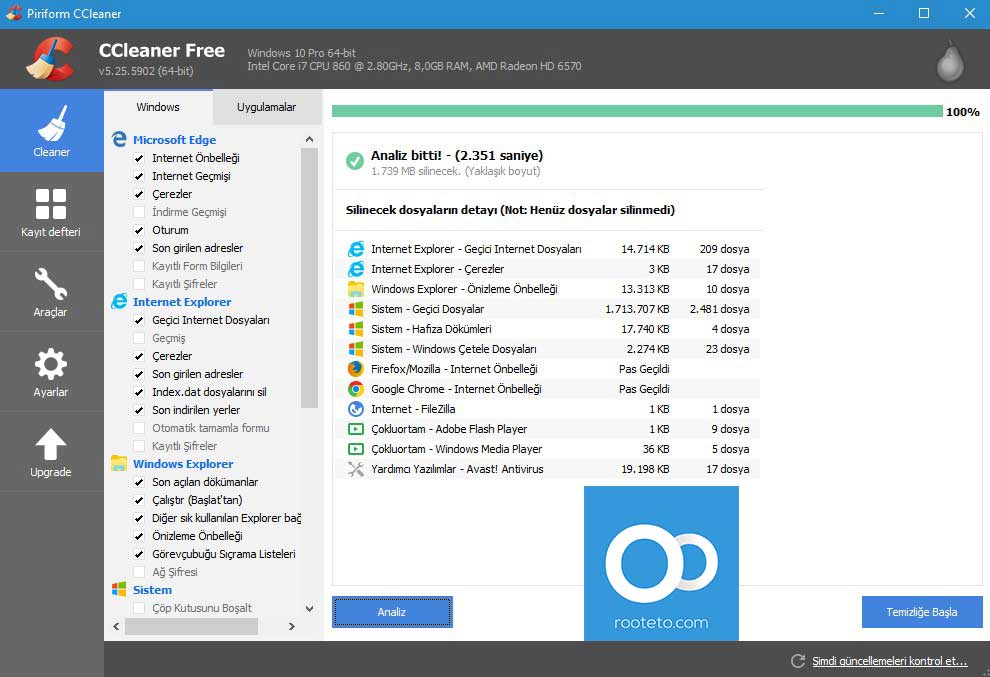Collapse the Internet Explorer category heading

pyautogui.click(x=182, y=302)
